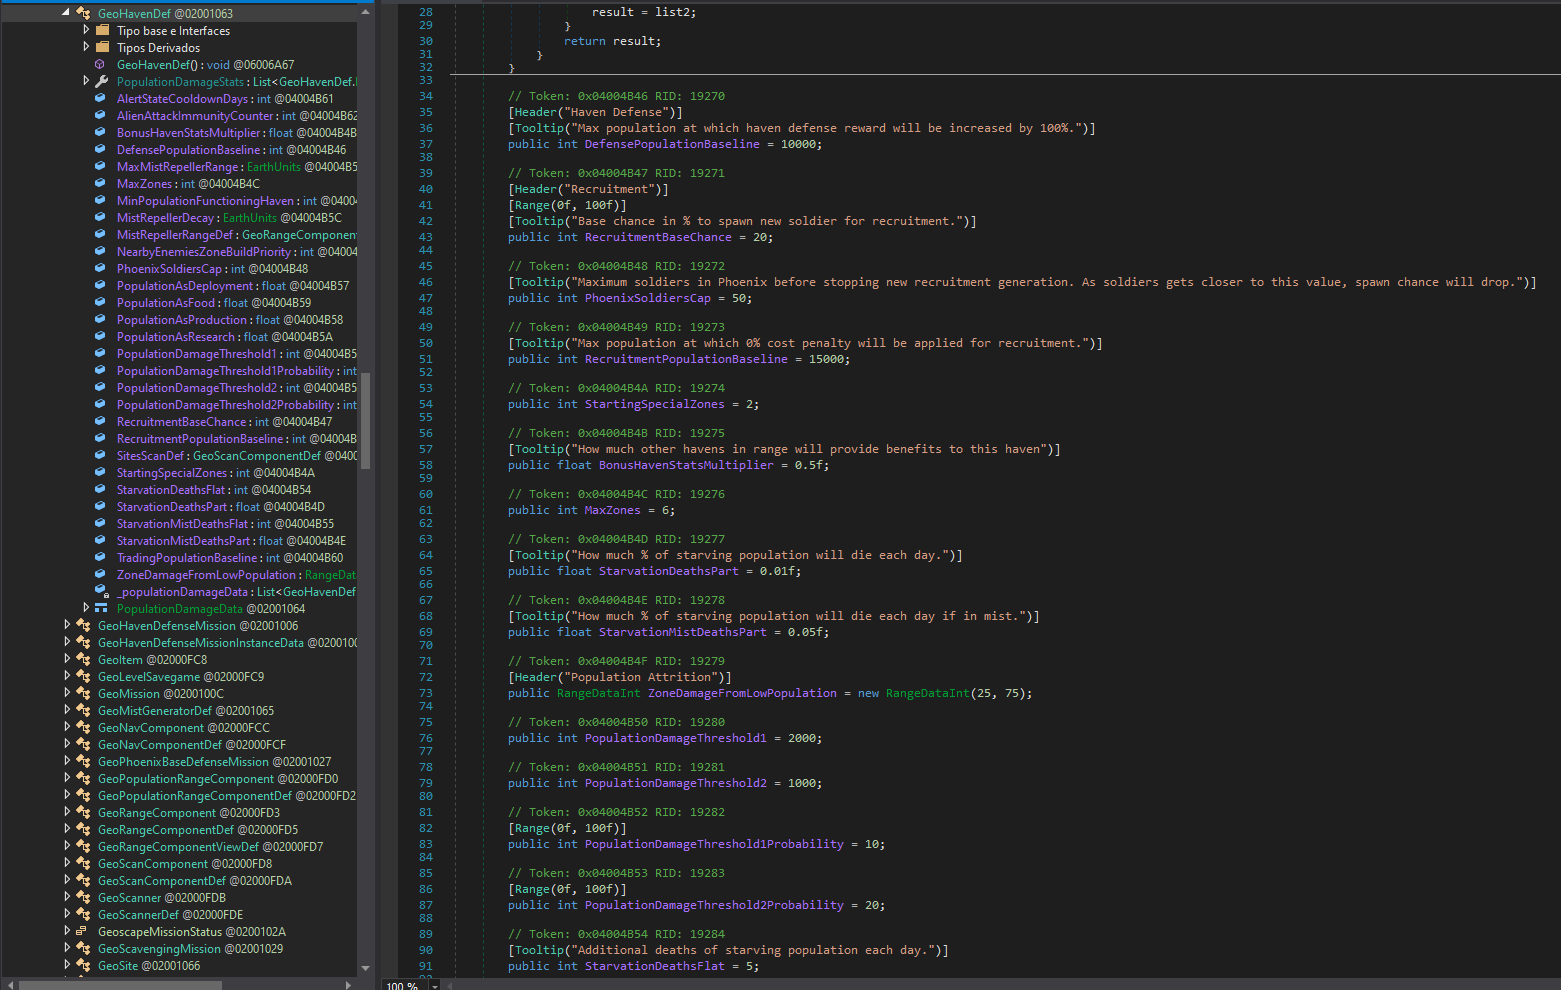Image resolution: width=1561 pixels, height=990 pixels.
Task: Click the field icon next to StartingSpecialZones
Action: (x=100, y=472)
